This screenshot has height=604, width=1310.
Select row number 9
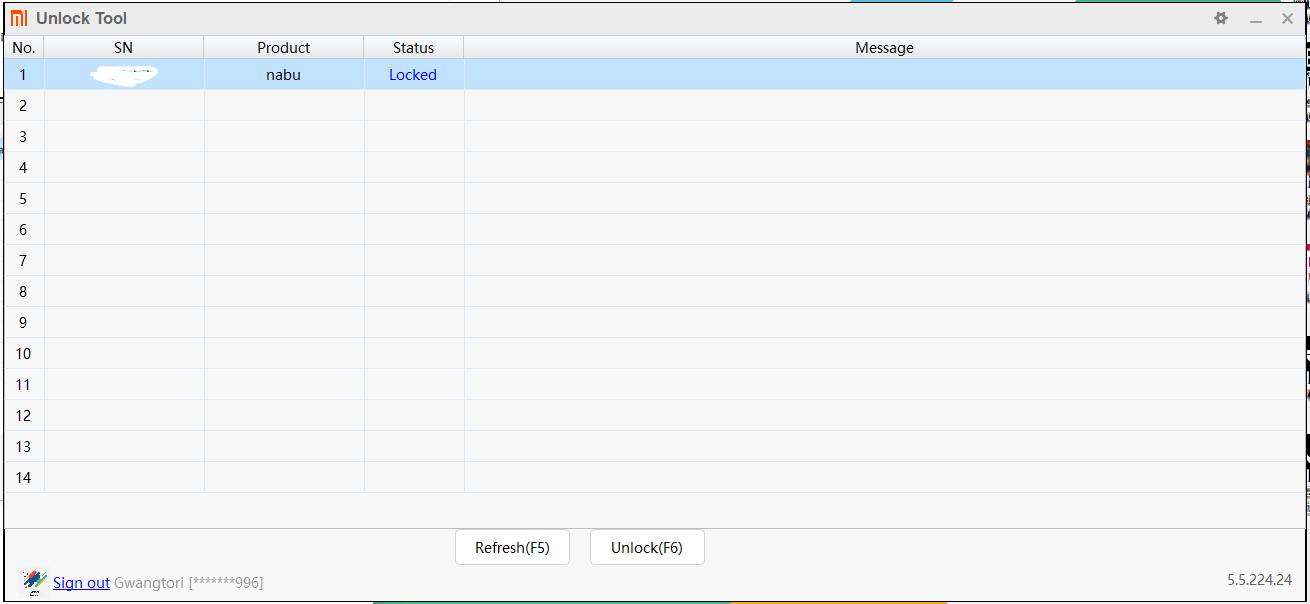pyautogui.click(x=24, y=322)
